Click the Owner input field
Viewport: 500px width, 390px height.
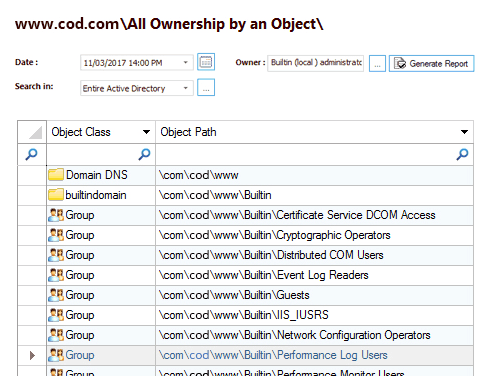315,63
